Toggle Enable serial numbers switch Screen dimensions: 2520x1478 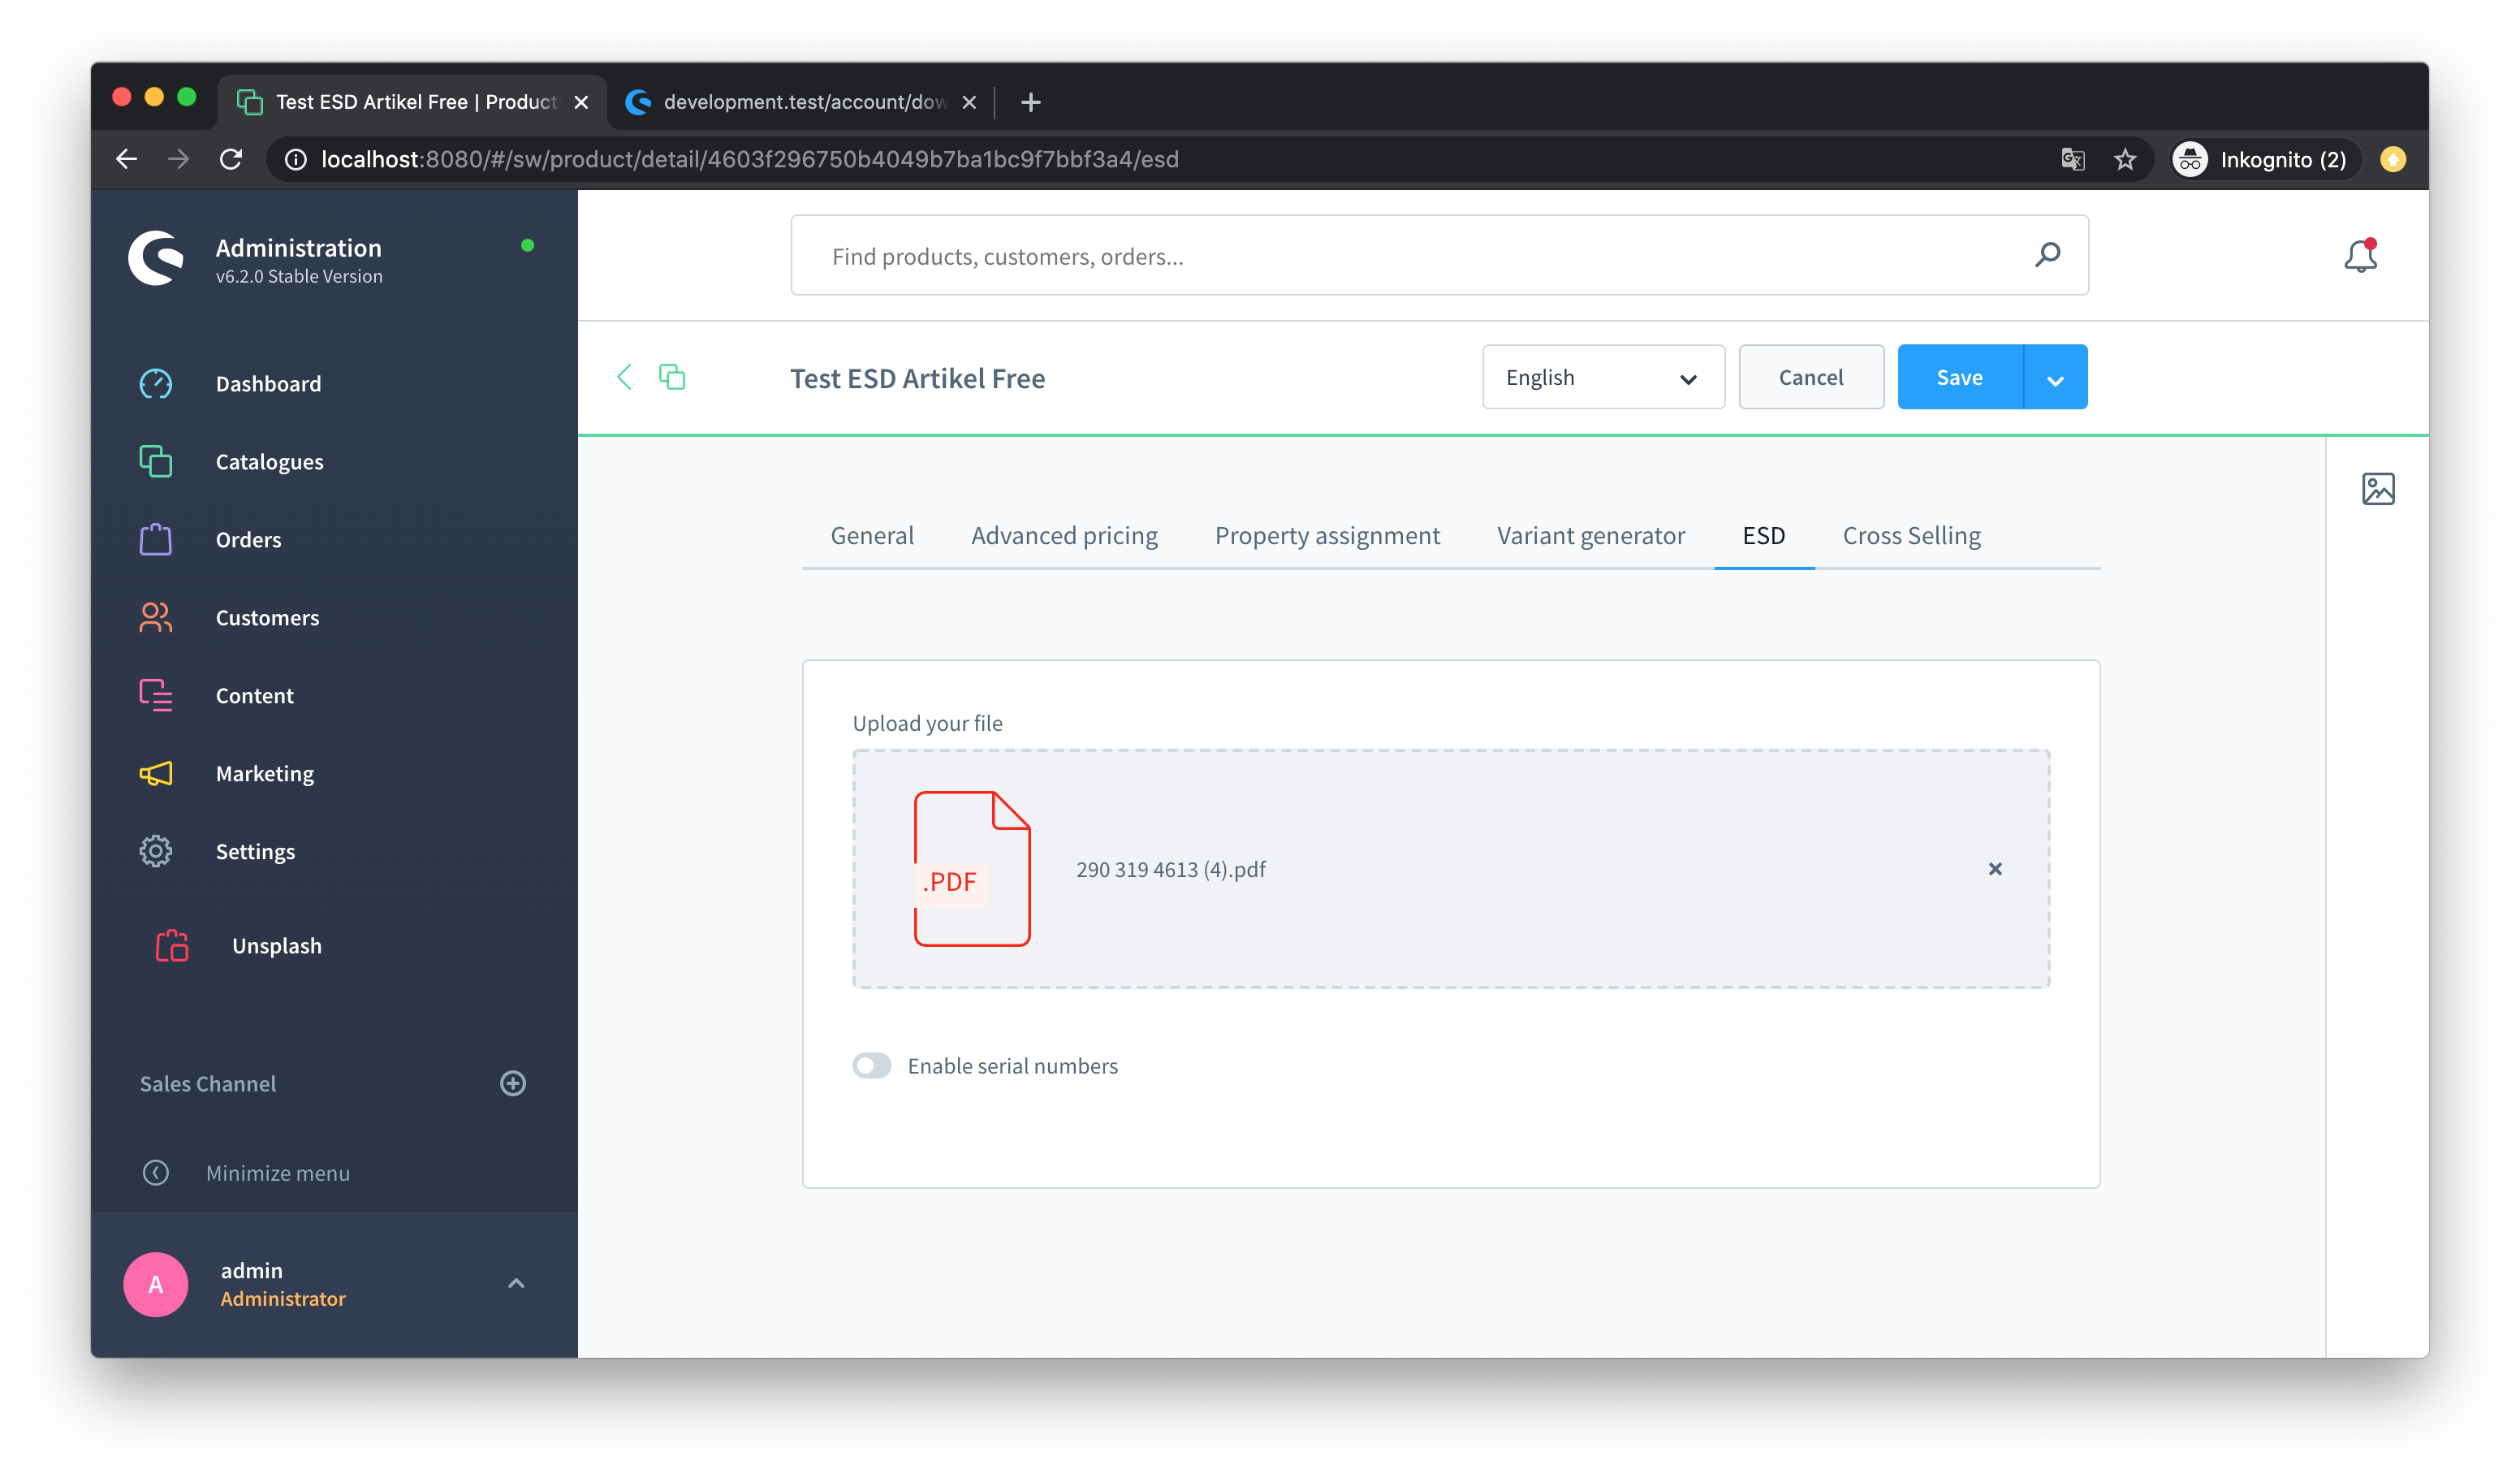click(871, 1066)
